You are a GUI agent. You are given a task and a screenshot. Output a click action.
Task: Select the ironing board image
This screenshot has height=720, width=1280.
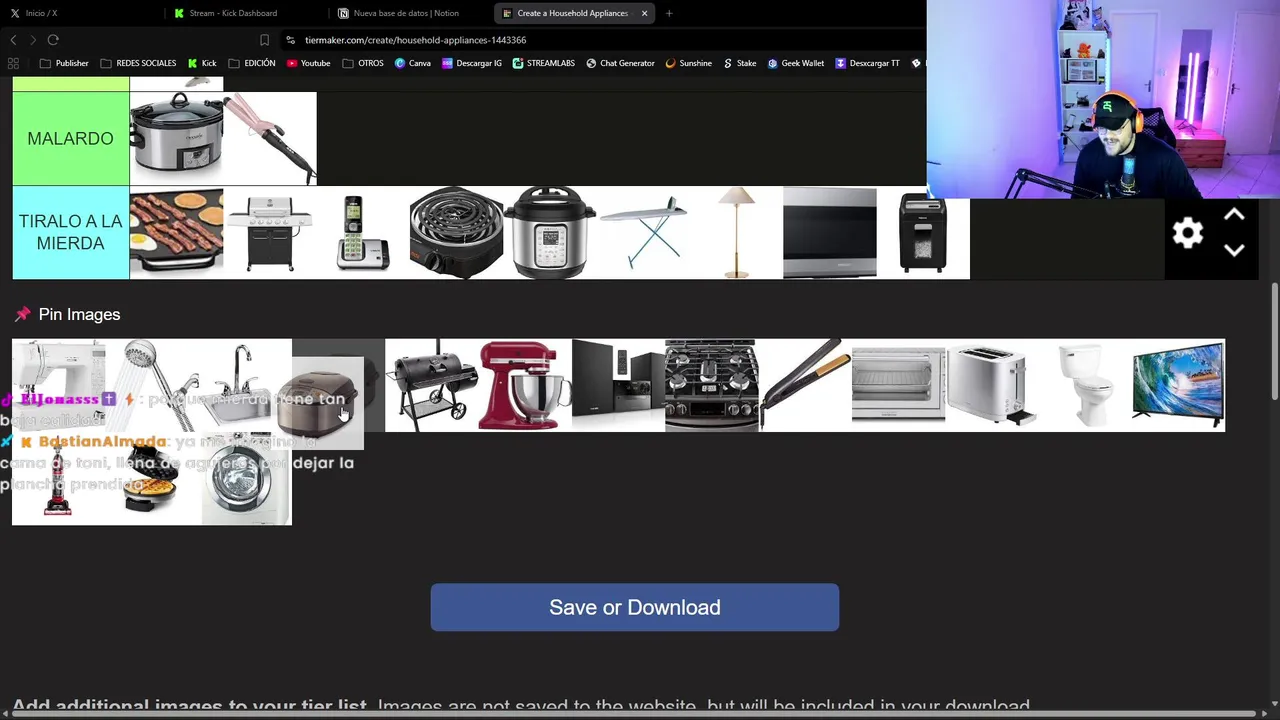[x=643, y=232]
